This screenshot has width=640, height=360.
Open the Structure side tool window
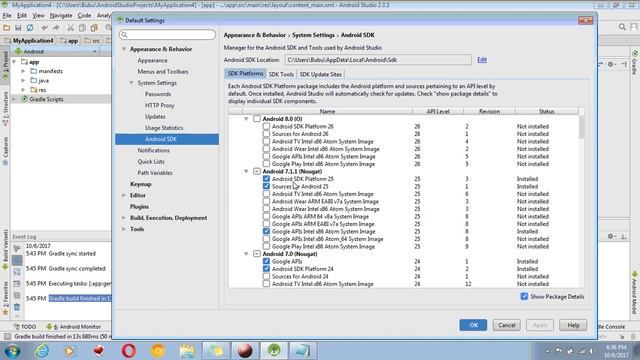click(5, 109)
